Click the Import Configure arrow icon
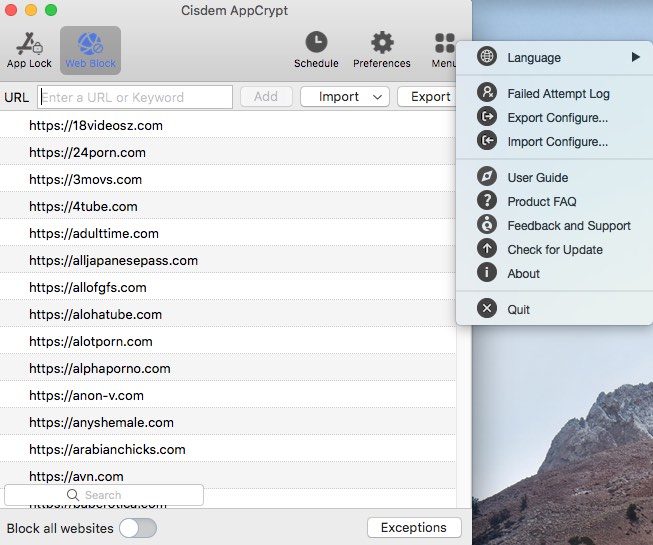 487,140
